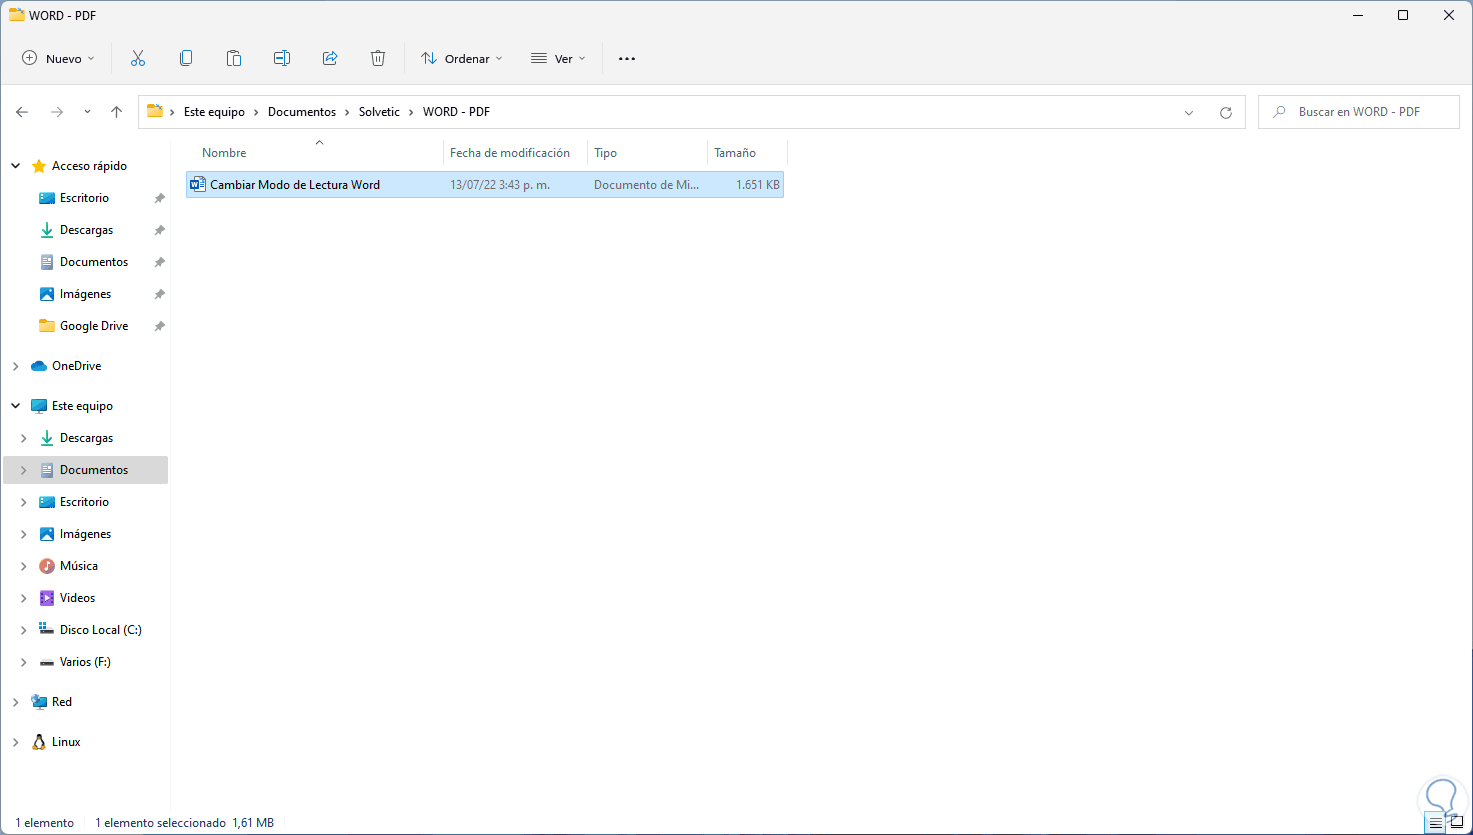Select Videos under Este equipo
Image resolution: width=1473 pixels, height=835 pixels.
coord(77,598)
